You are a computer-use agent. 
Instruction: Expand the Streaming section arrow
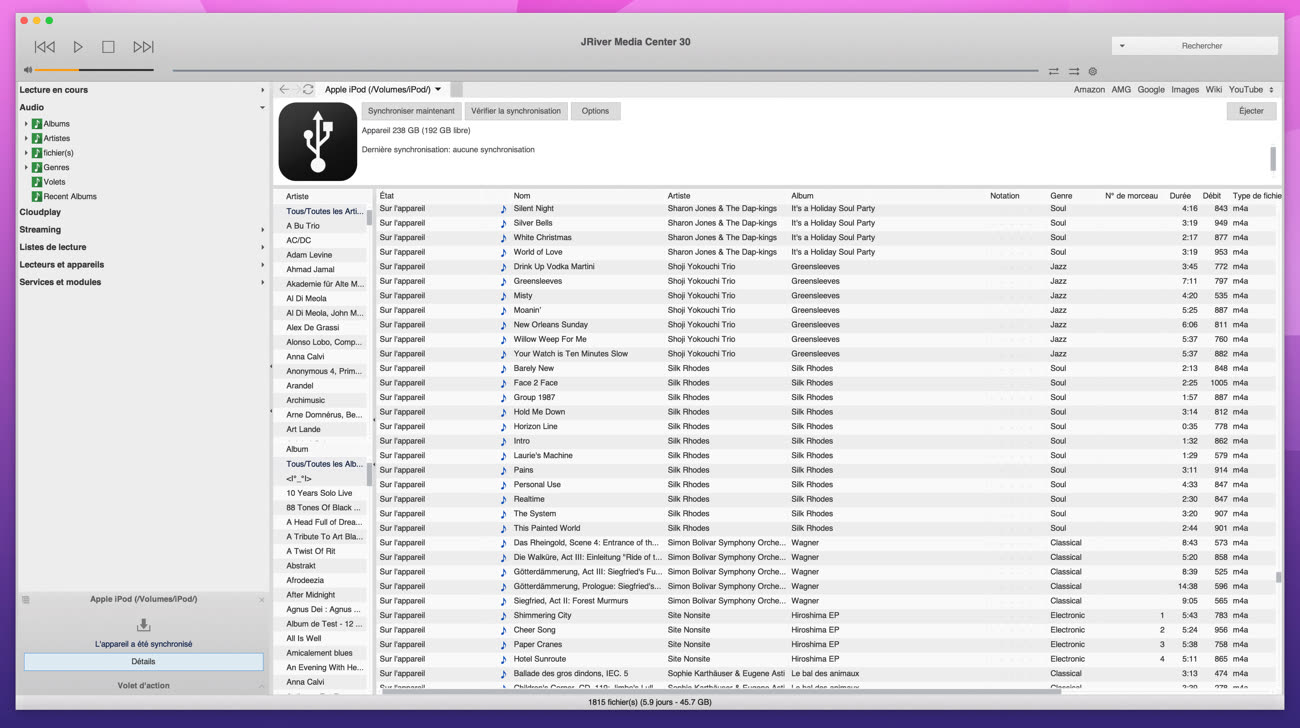(262, 230)
